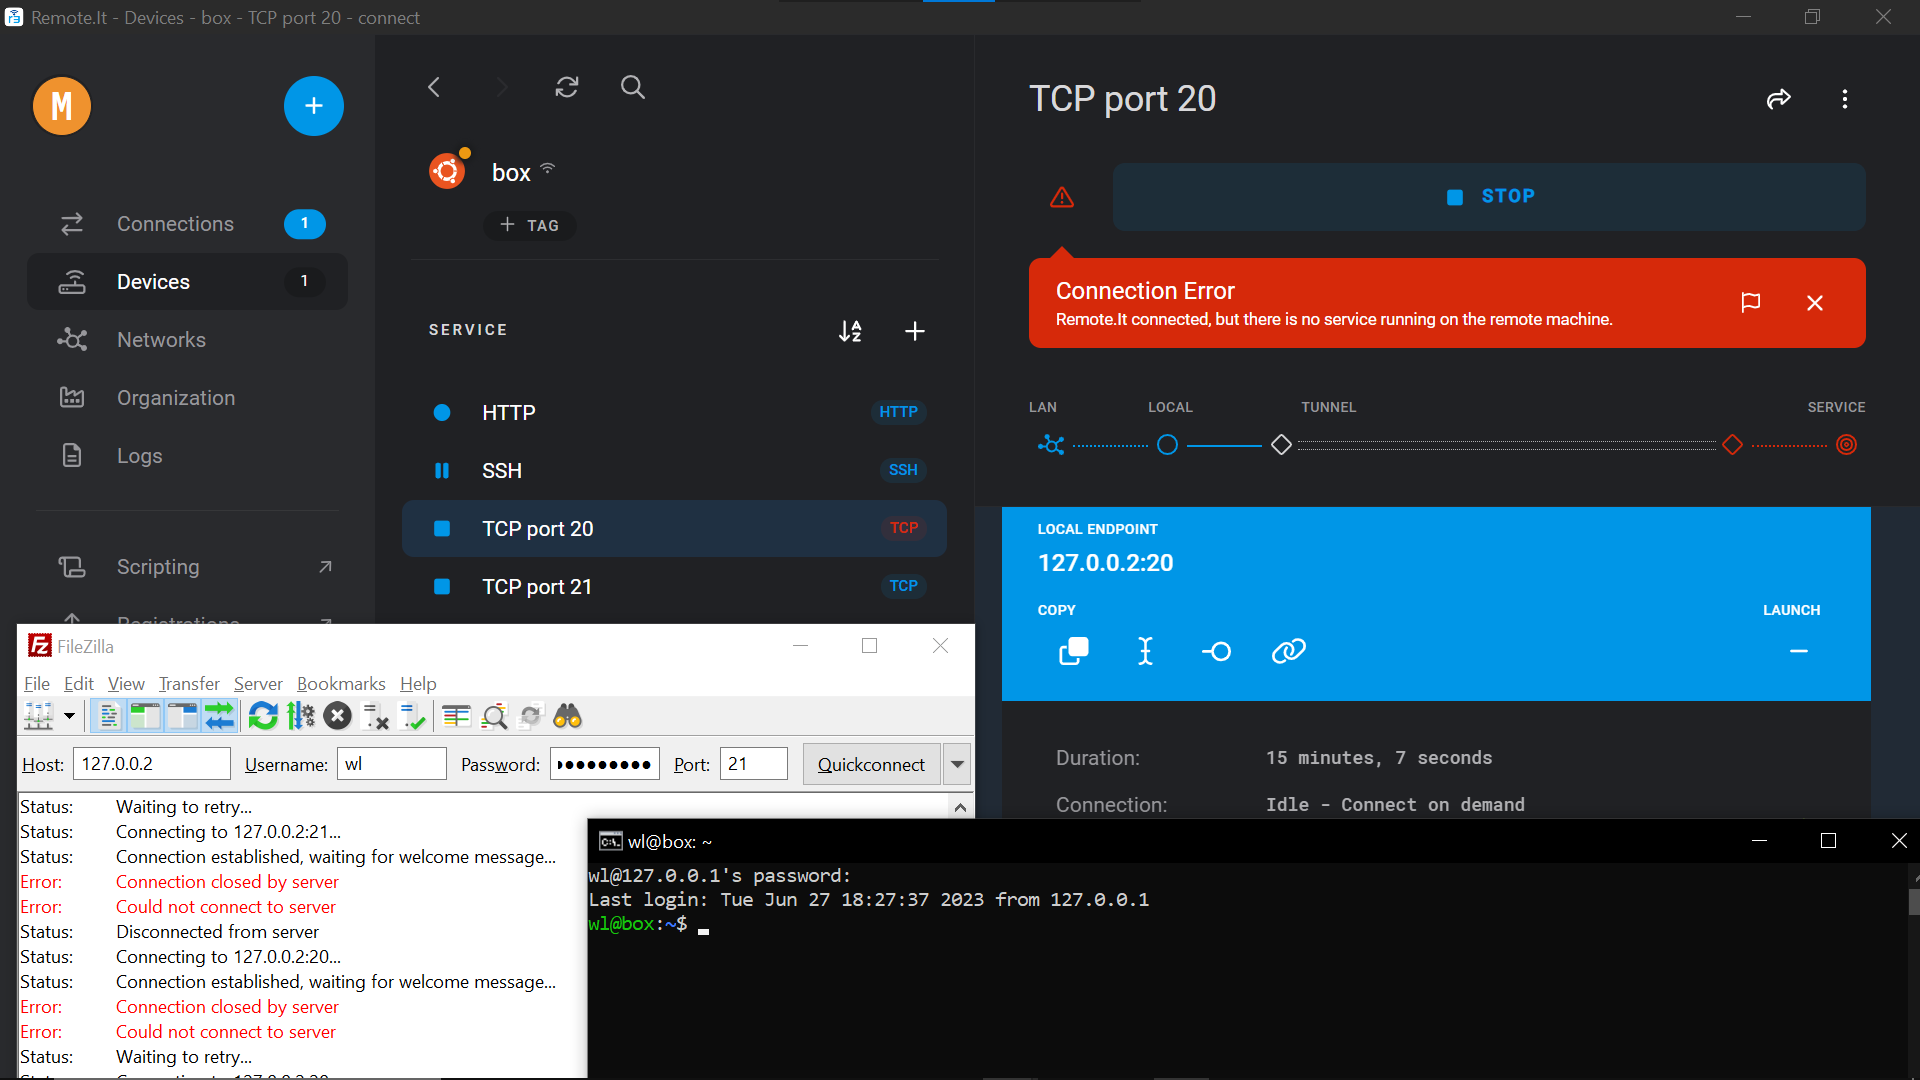The image size is (1920, 1080).
Task: Click the box device name
Action: click(x=511, y=173)
